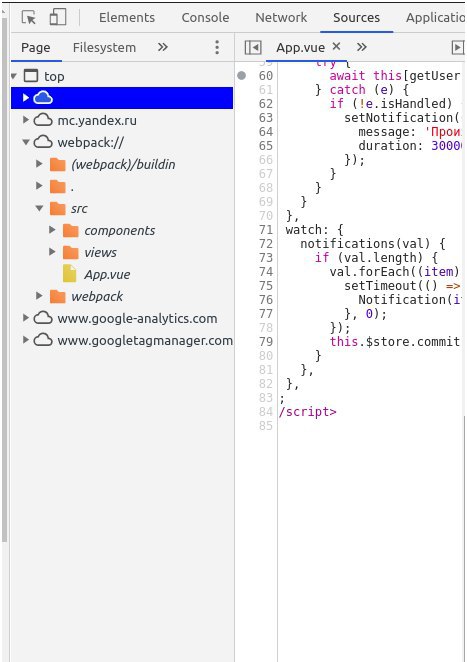Click the www.google-analytics.com cloud icon
Viewport: 467px width, 662px height.
pos(43,318)
